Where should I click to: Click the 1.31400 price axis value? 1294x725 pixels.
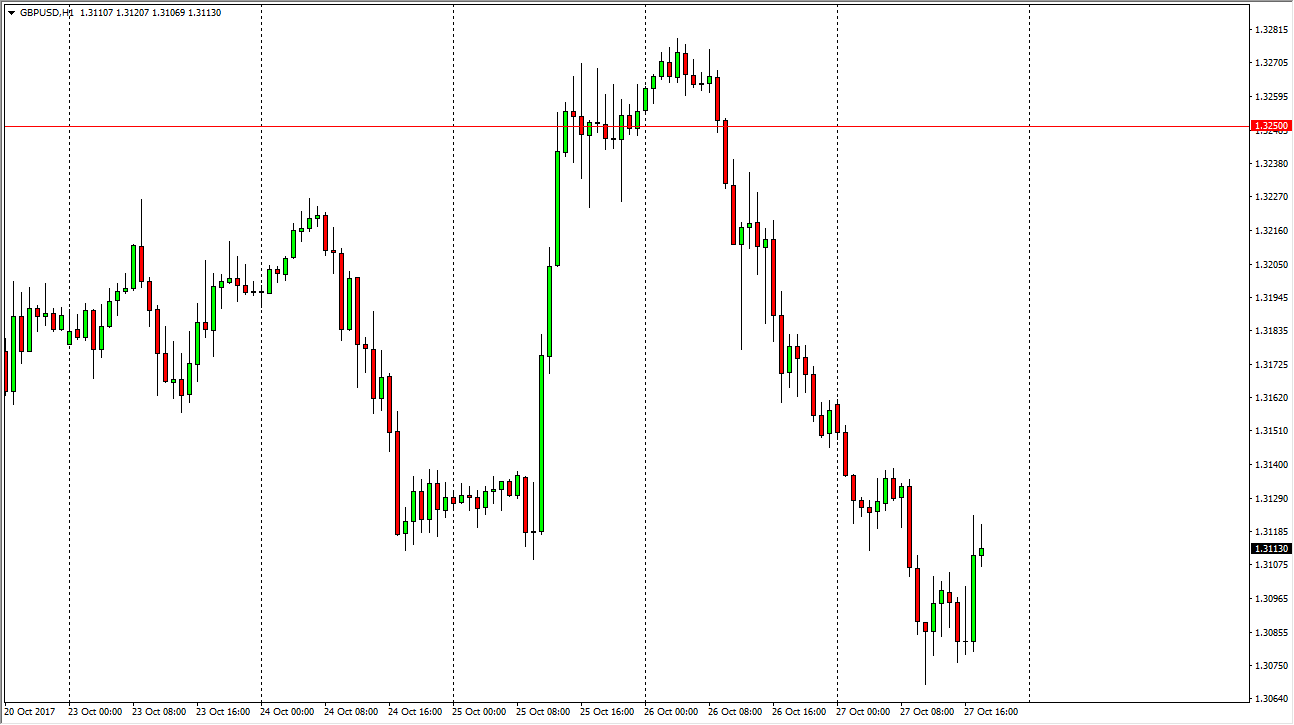(x=1271, y=465)
